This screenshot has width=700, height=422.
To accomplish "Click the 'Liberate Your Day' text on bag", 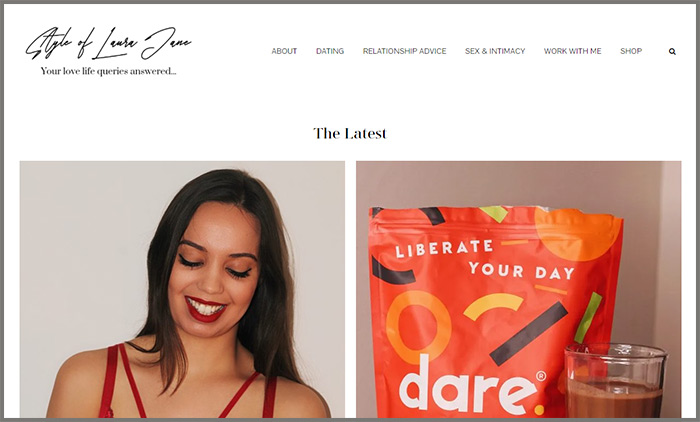I will (484, 260).
